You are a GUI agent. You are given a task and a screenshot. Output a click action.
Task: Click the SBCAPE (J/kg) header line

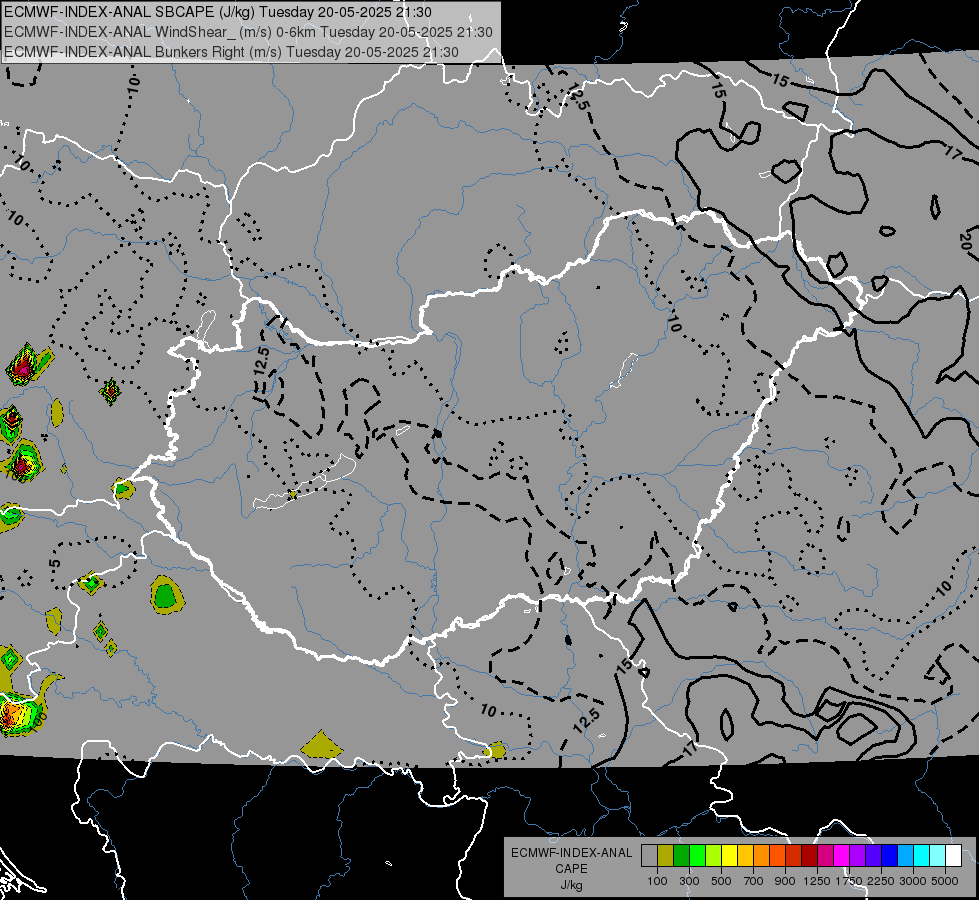217,12
